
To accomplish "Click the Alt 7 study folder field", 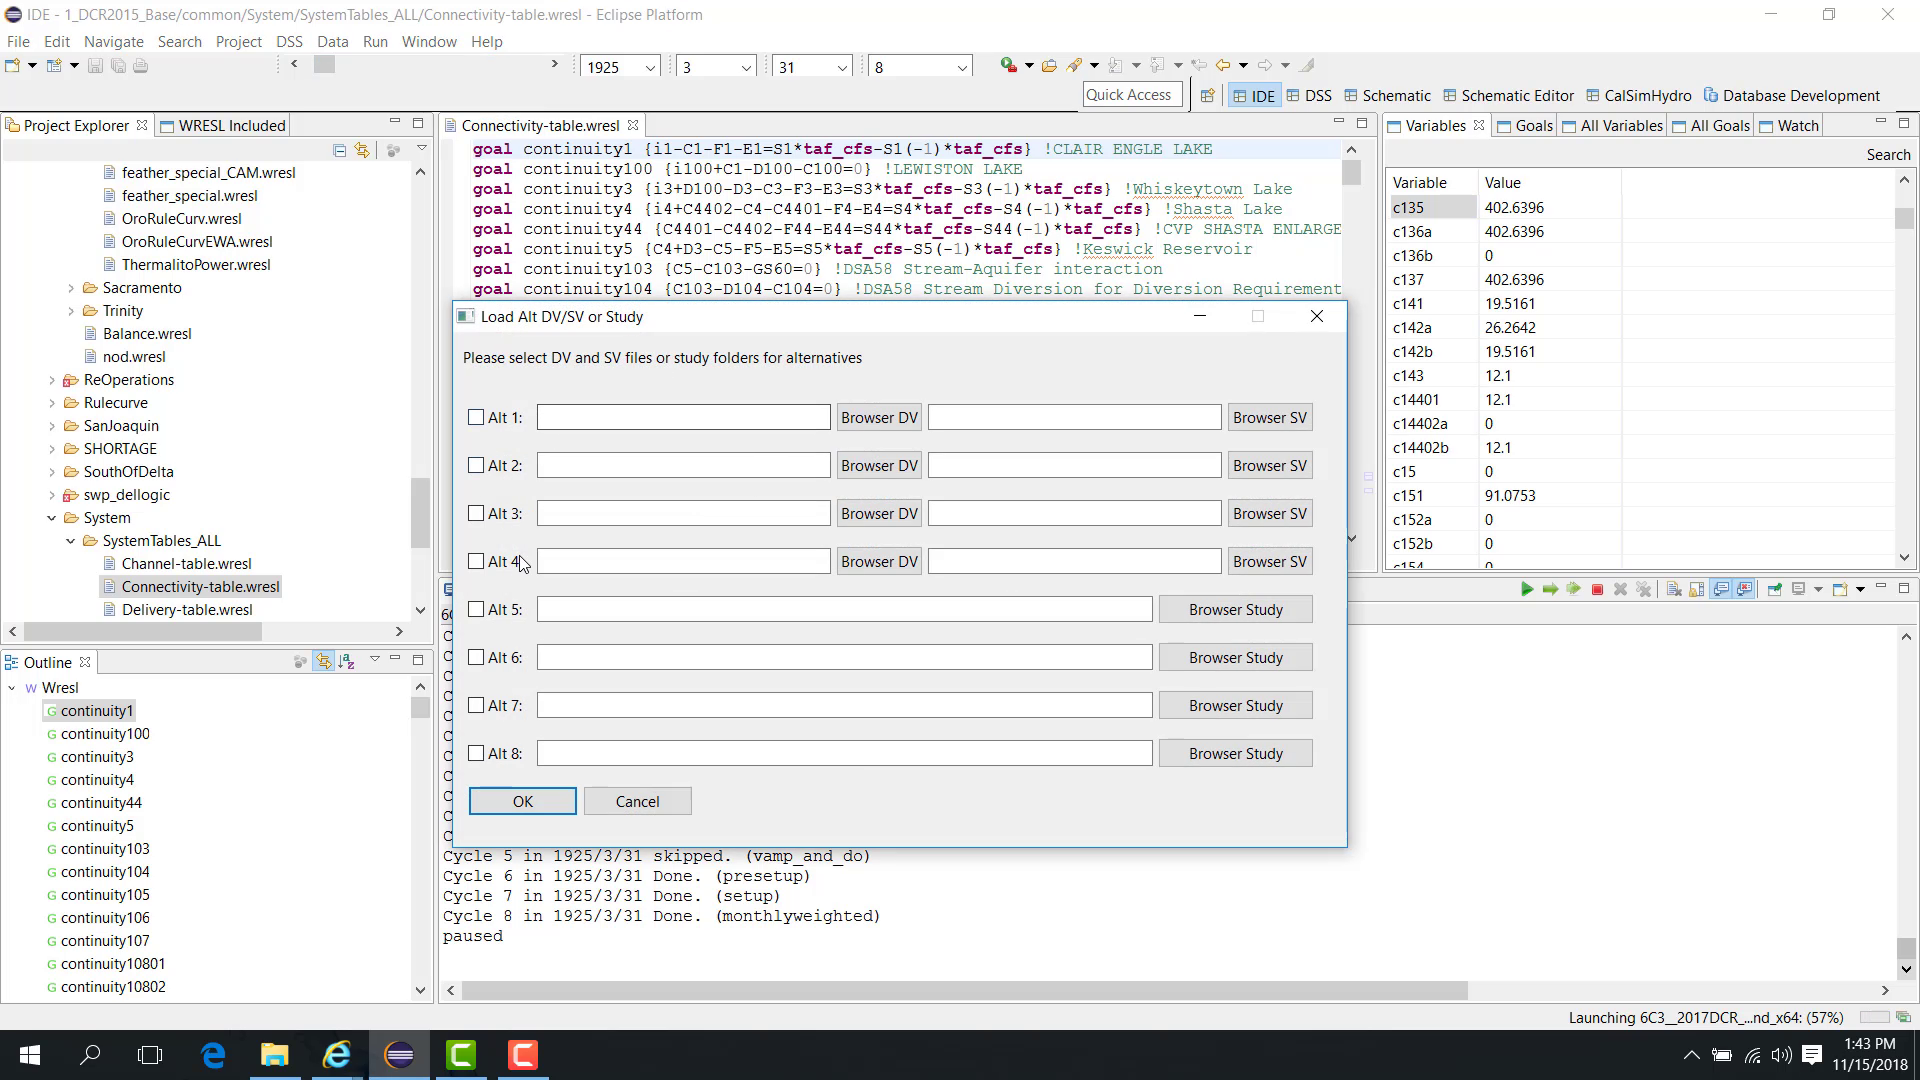I will (844, 705).
